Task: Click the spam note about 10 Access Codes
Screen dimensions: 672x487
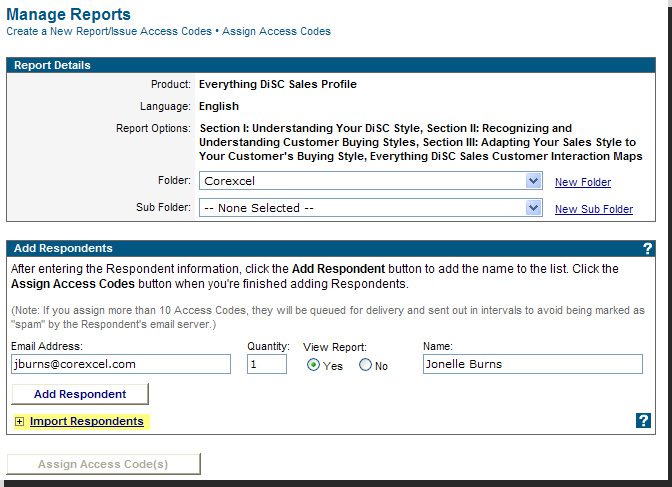Action: pyautogui.click(x=328, y=317)
